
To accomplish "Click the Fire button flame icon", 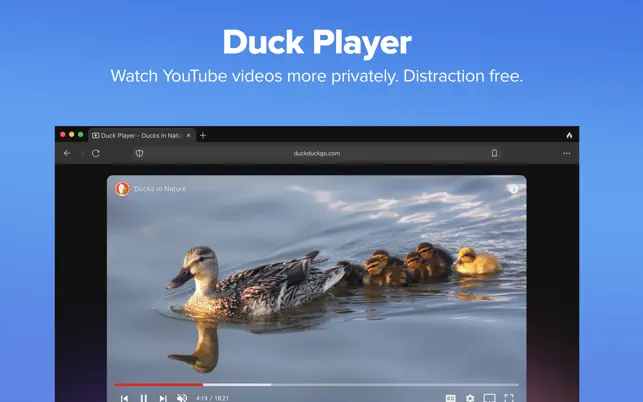I will pos(569,135).
